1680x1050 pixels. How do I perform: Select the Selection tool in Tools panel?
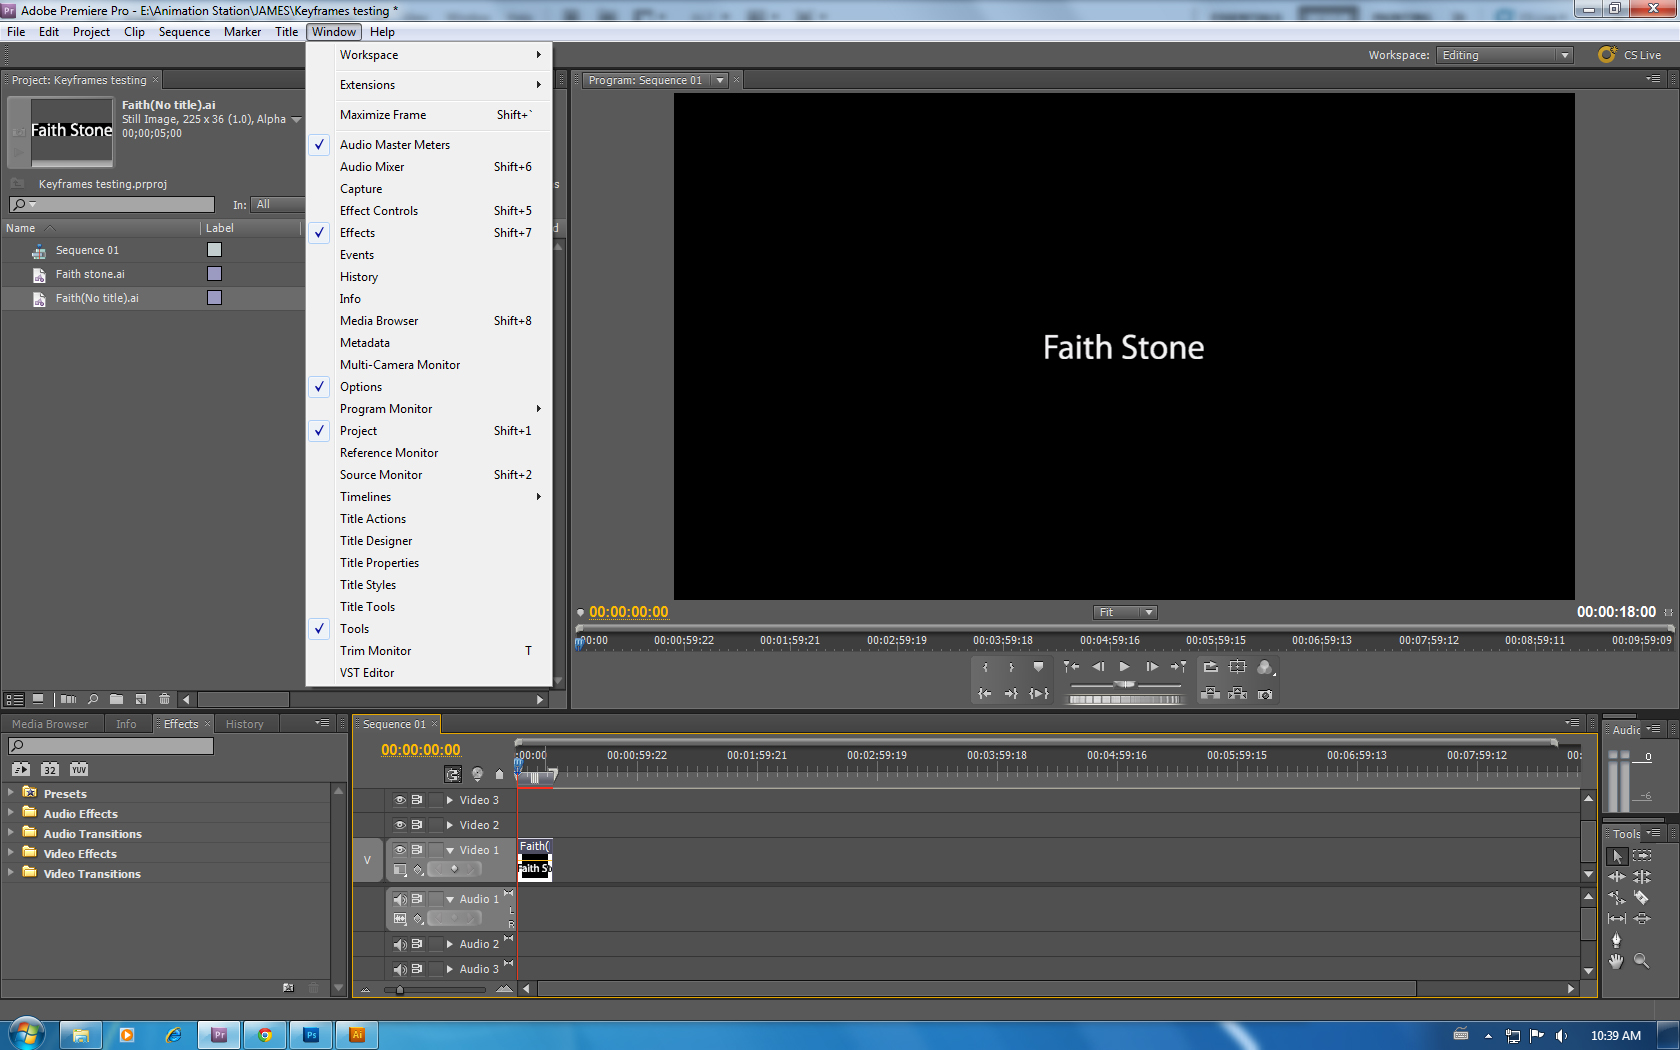coord(1617,856)
